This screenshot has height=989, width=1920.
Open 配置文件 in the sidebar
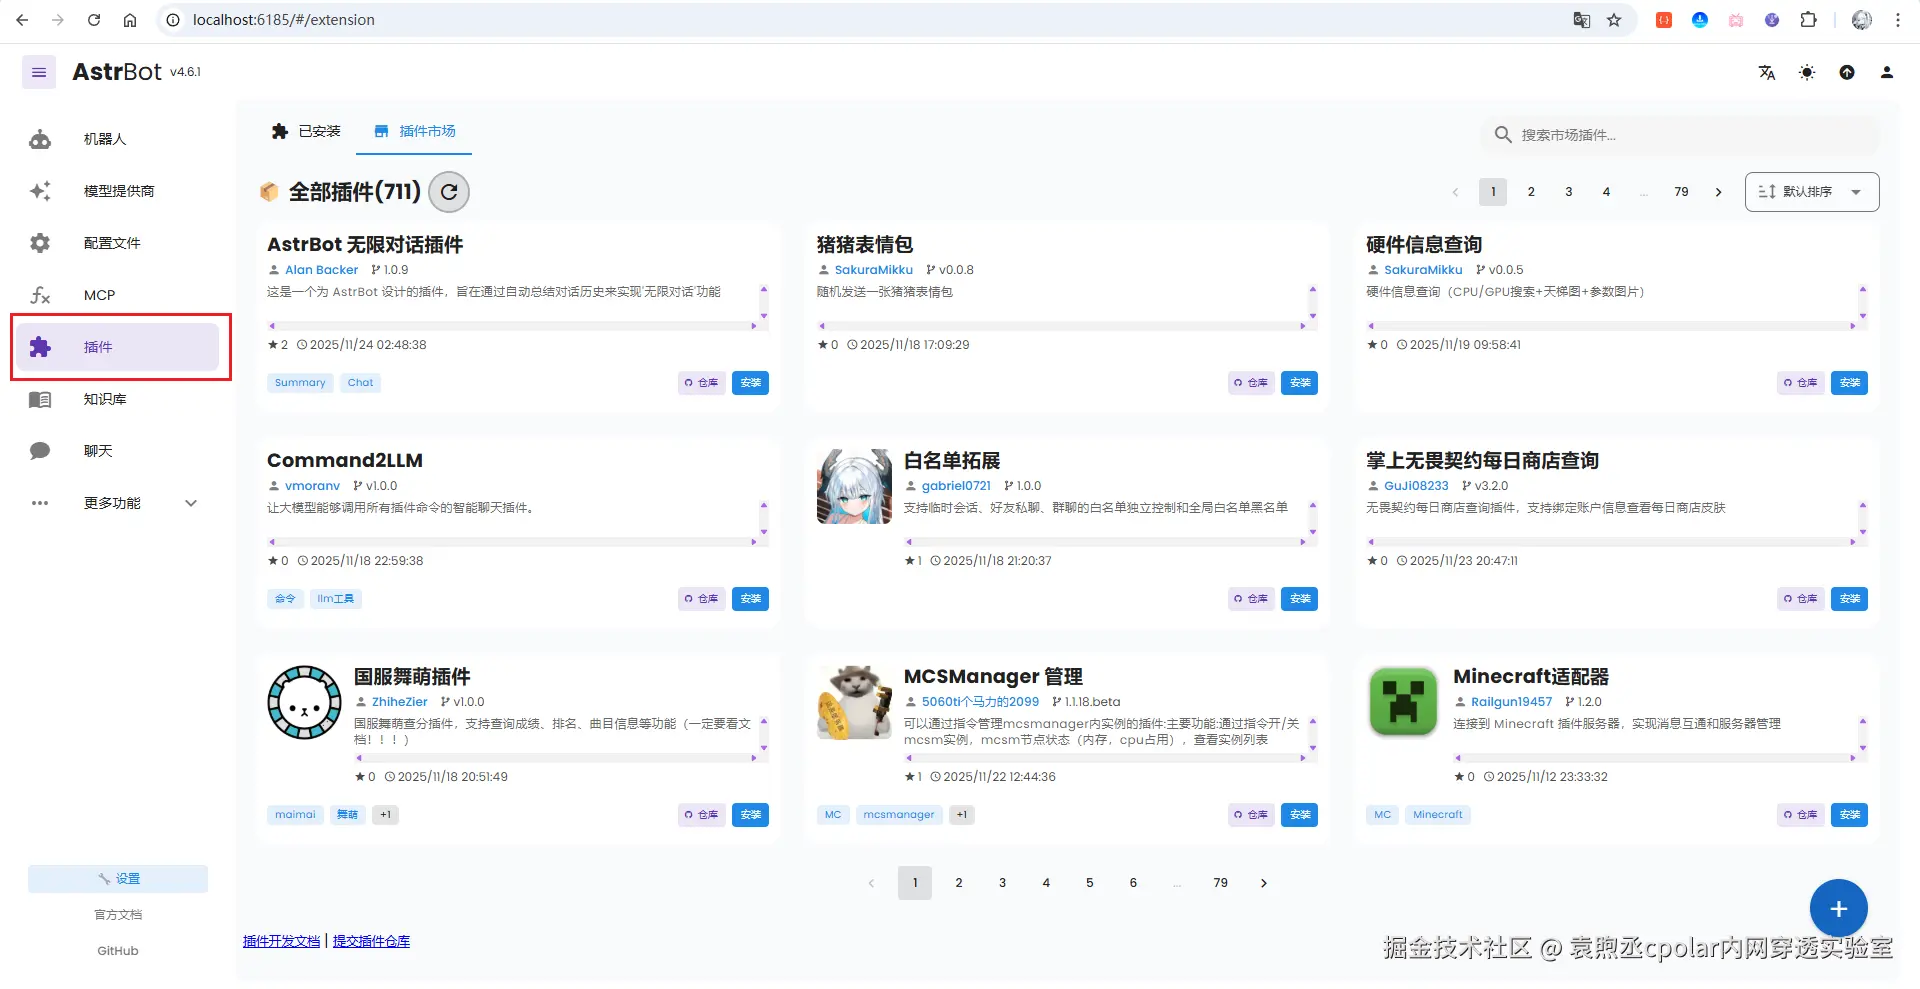click(x=118, y=243)
